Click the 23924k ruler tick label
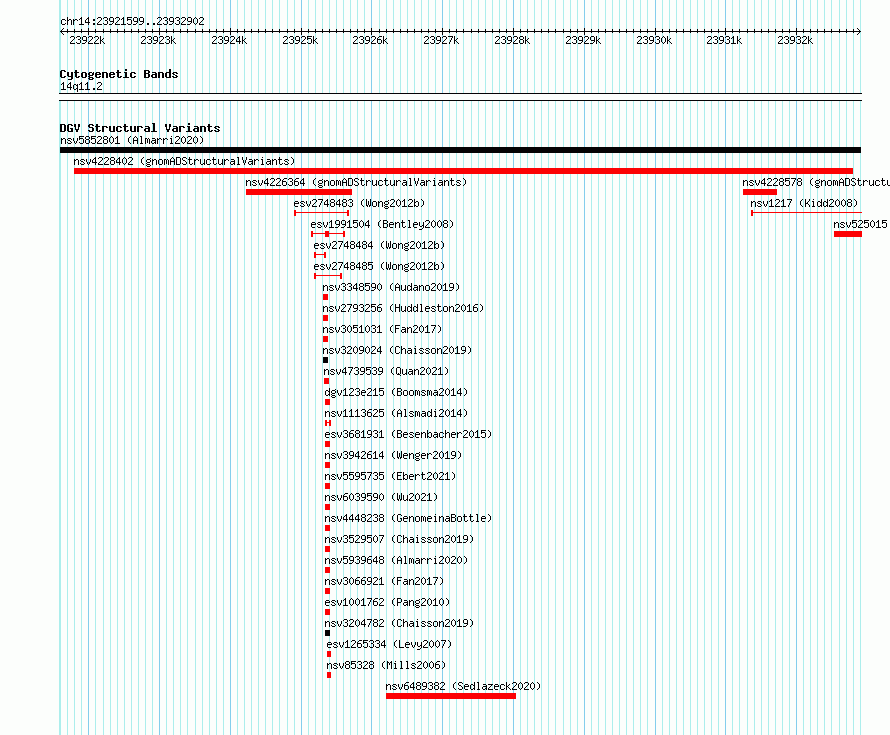 tap(229, 40)
